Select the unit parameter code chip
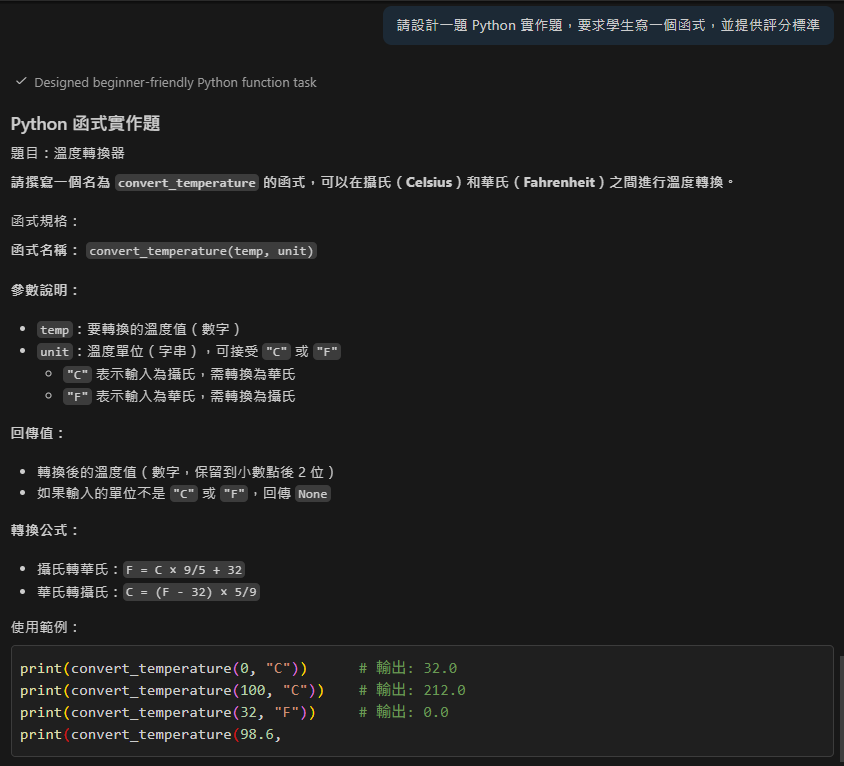The height and width of the screenshot is (766, 844). click(54, 351)
